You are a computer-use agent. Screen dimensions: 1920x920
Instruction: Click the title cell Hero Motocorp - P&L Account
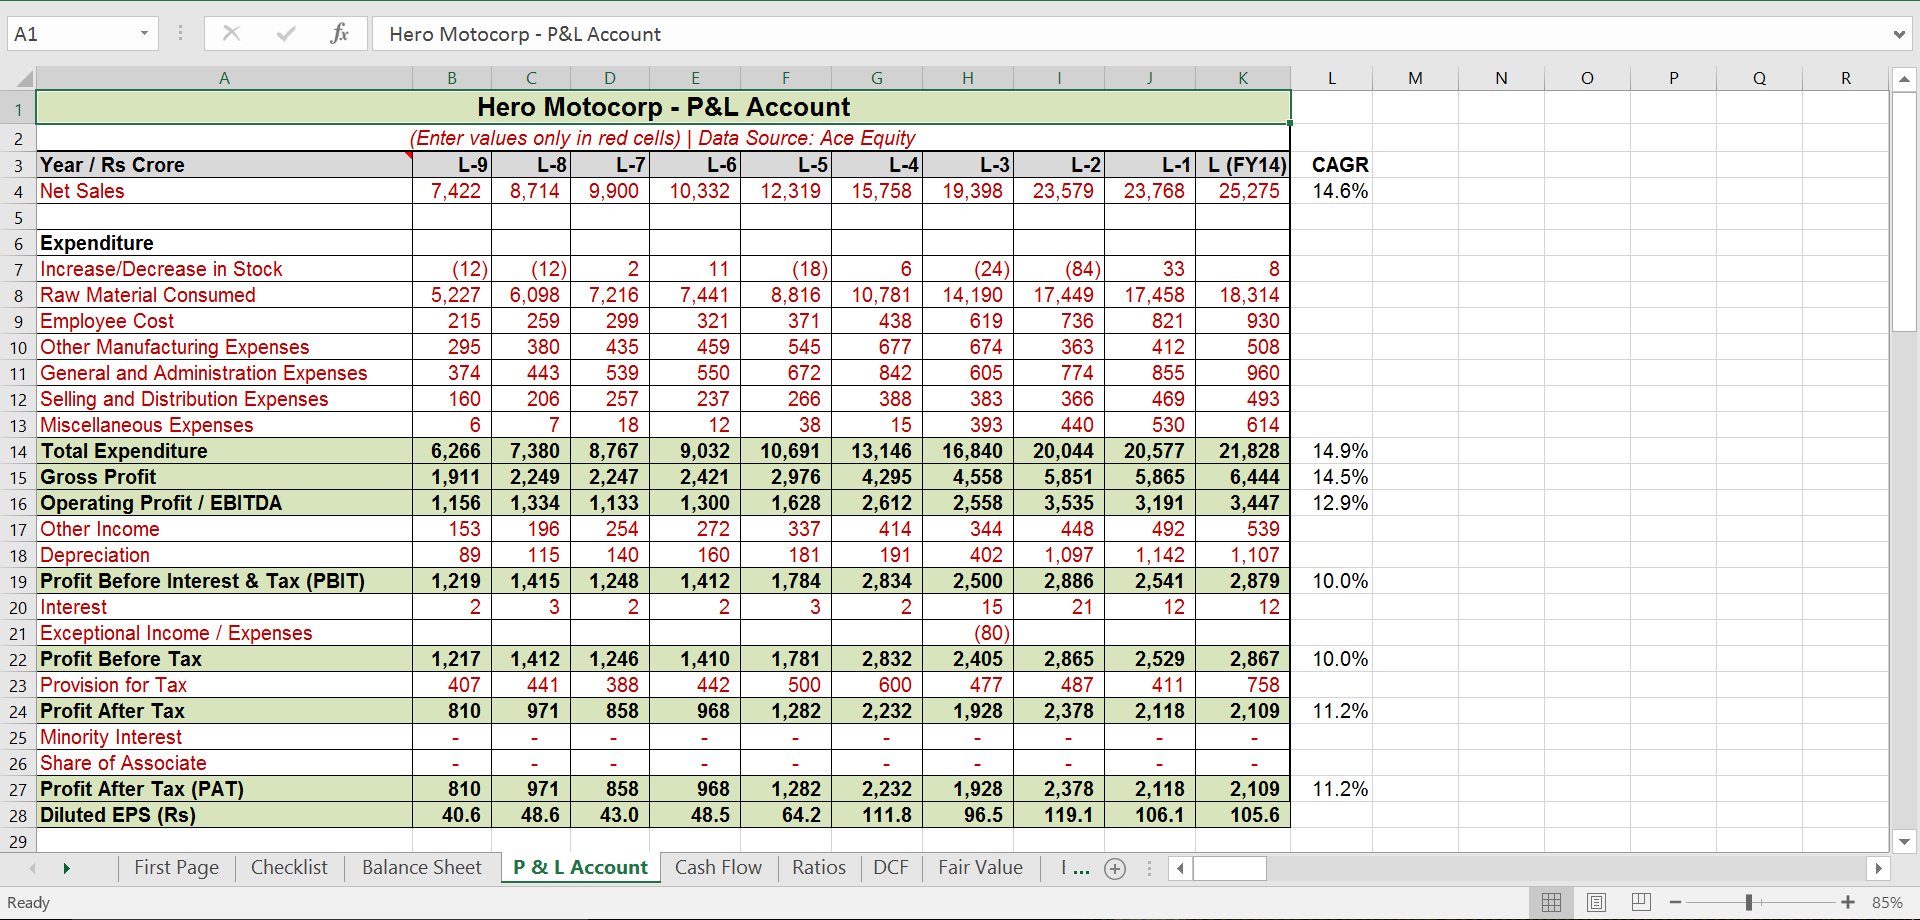click(663, 107)
